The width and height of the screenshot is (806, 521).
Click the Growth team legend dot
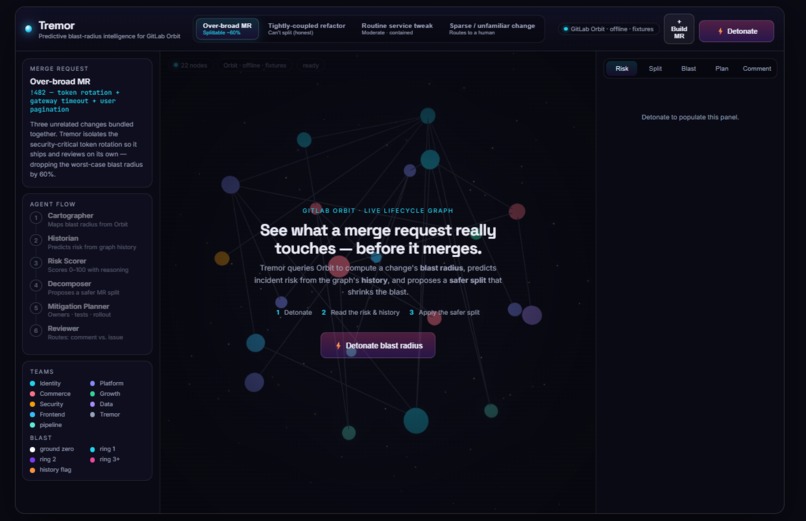click(x=93, y=394)
